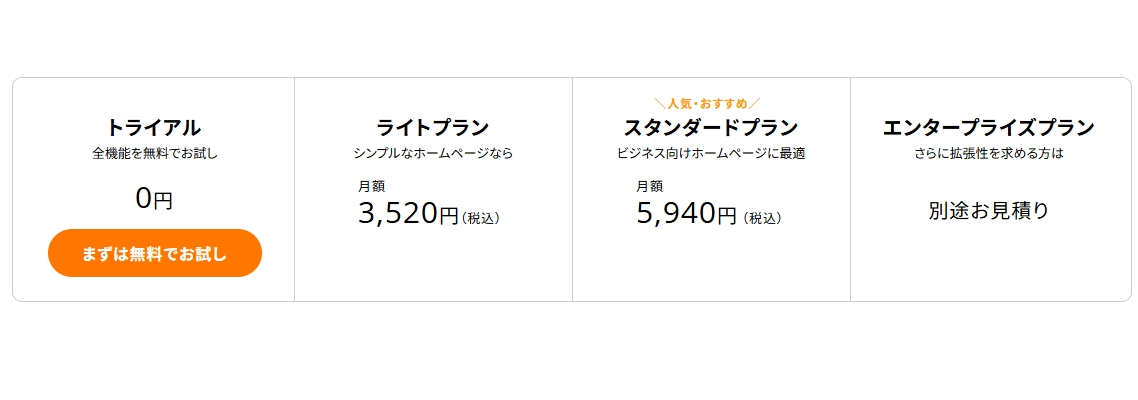Select the エンタープライズプラン heading

click(988, 128)
